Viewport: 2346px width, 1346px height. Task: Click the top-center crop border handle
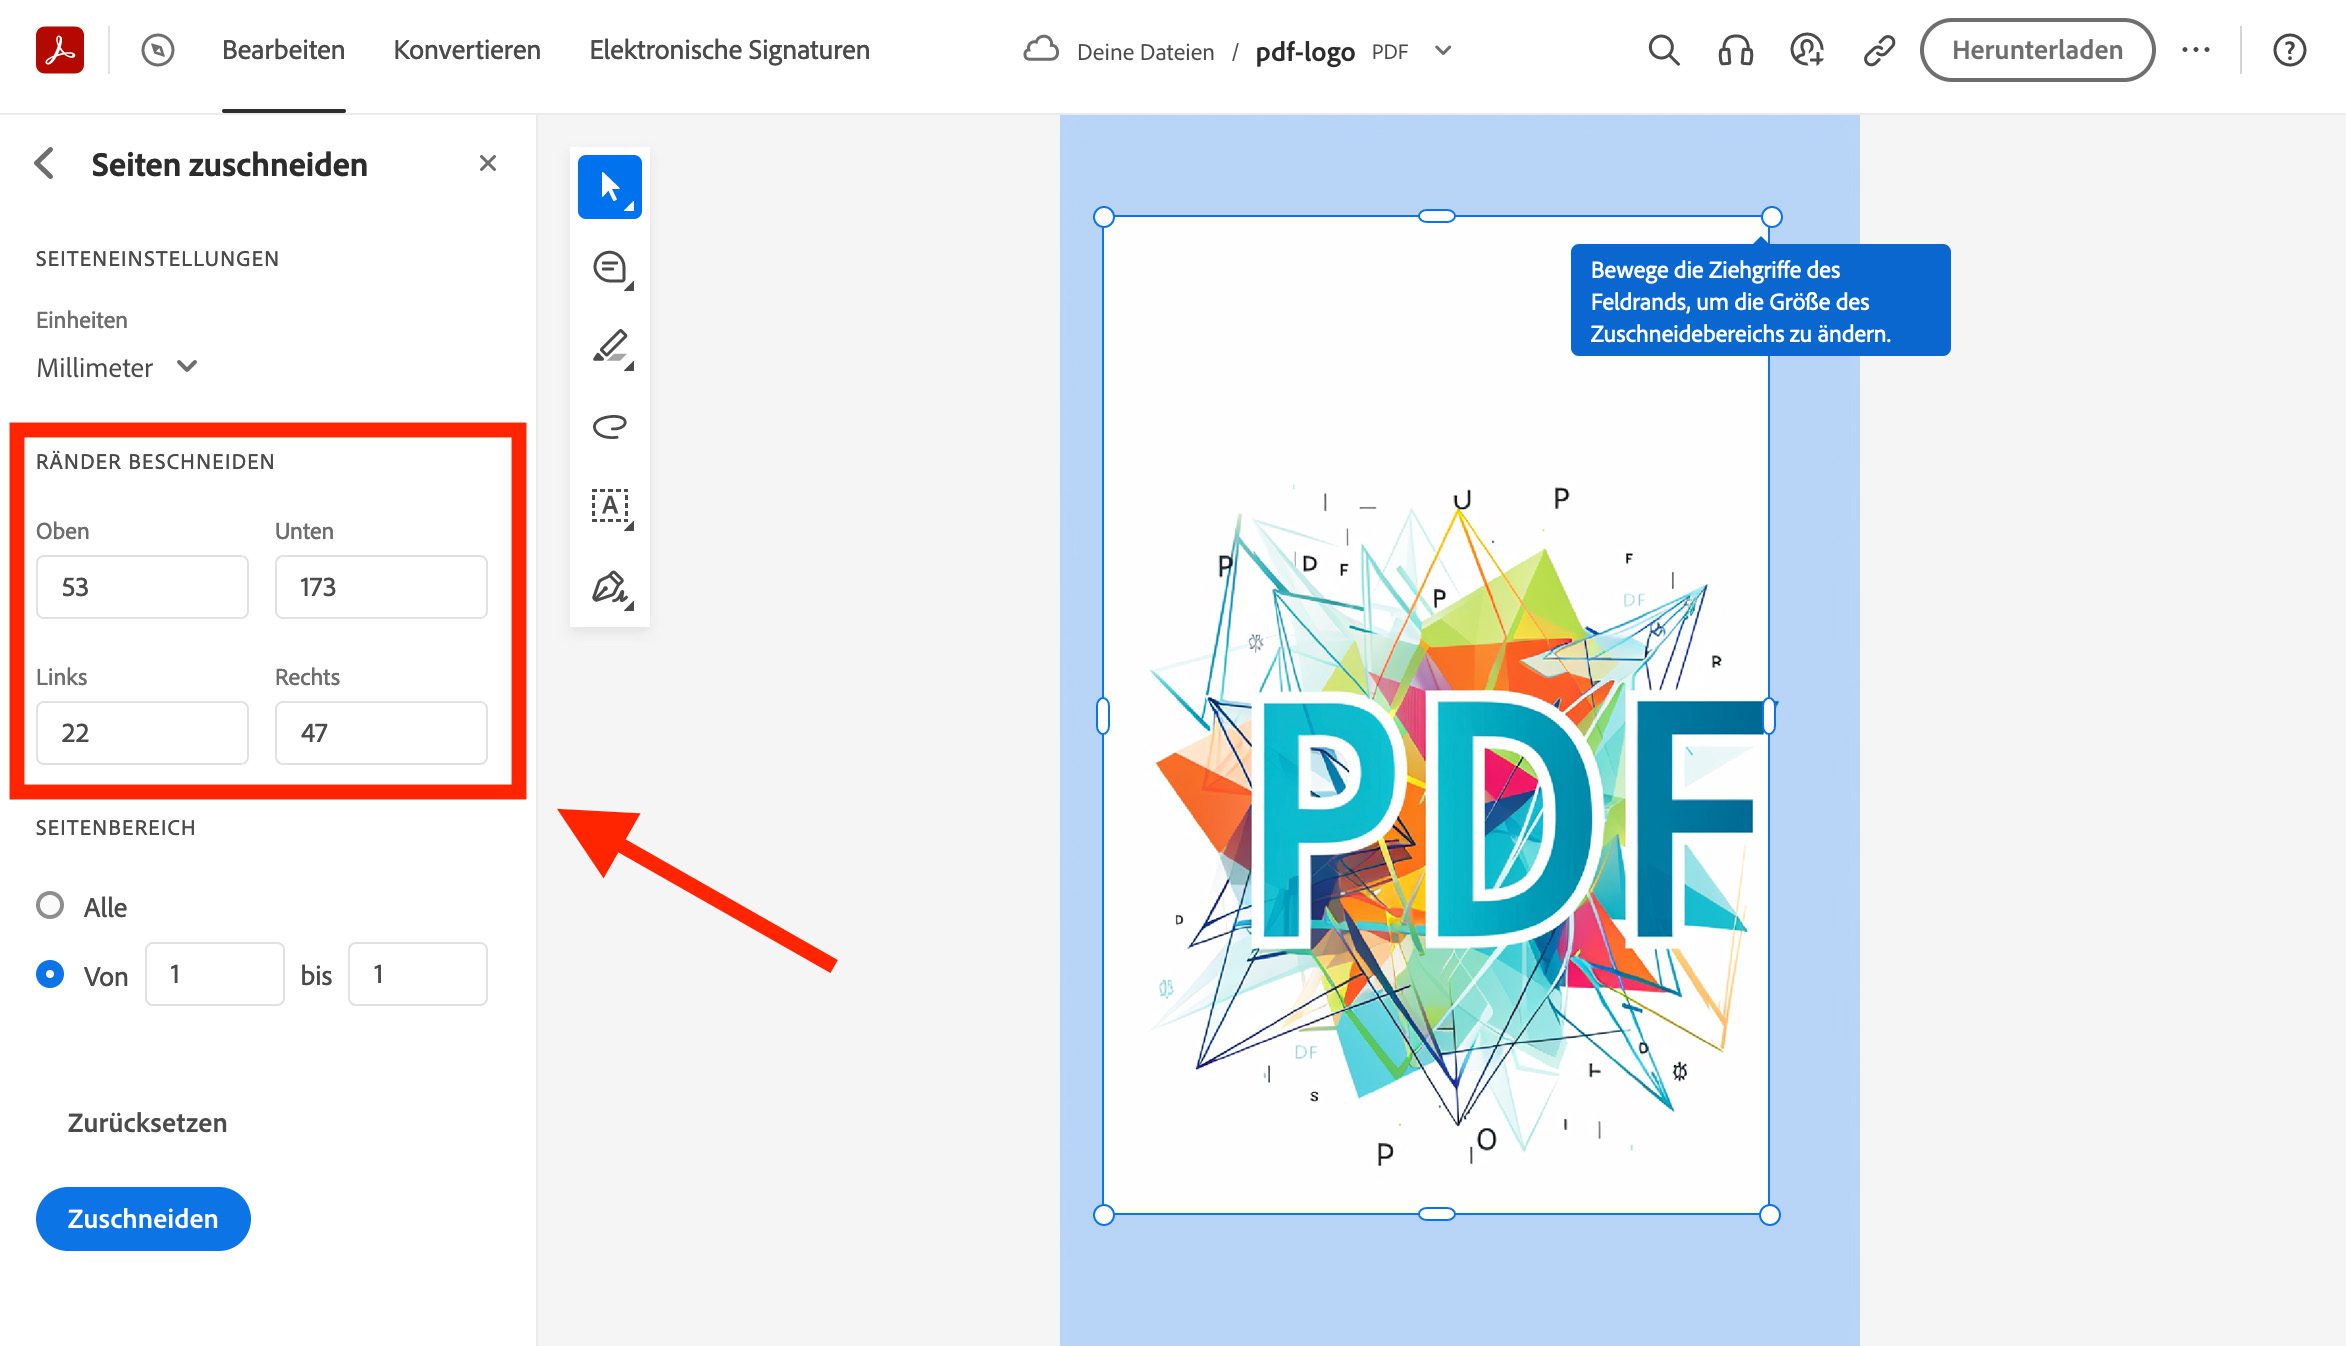click(1436, 216)
